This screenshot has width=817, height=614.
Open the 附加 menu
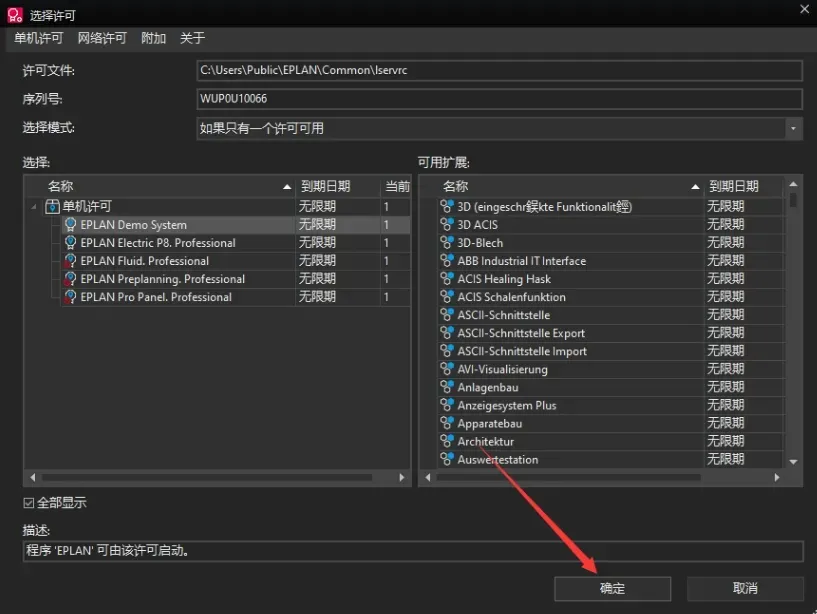[x=153, y=38]
